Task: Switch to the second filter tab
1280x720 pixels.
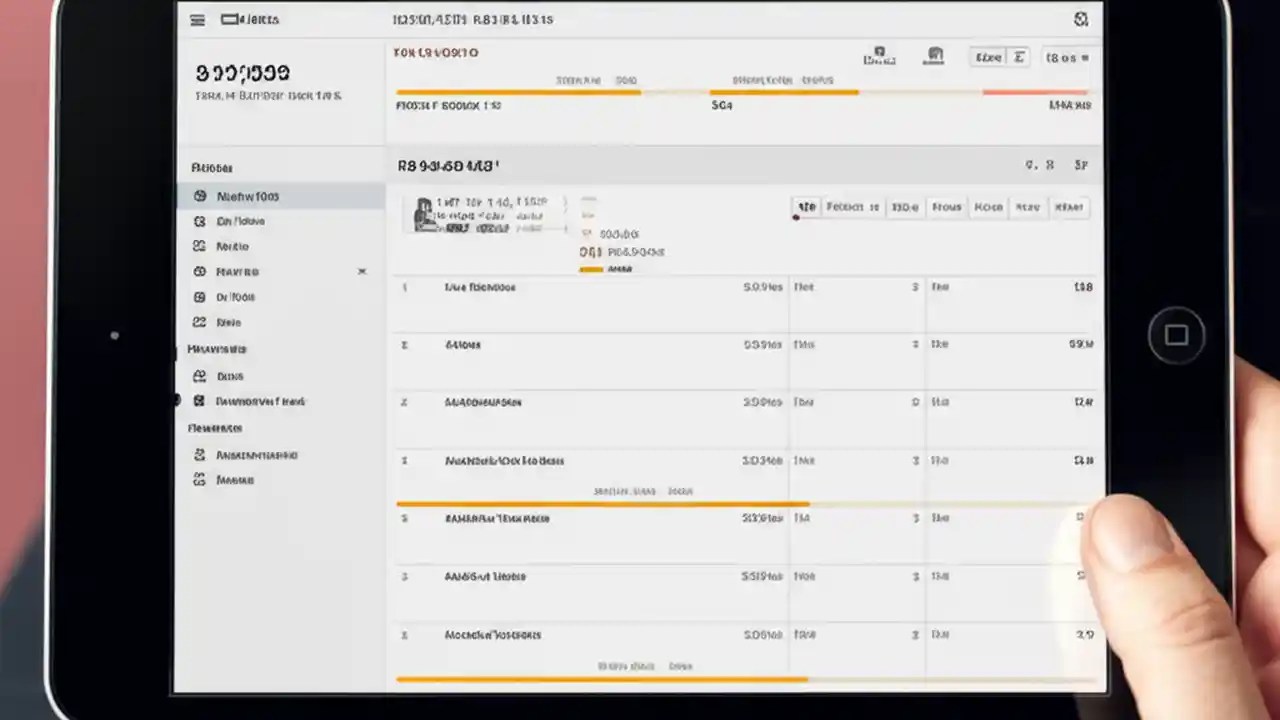Action: [851, 207]
